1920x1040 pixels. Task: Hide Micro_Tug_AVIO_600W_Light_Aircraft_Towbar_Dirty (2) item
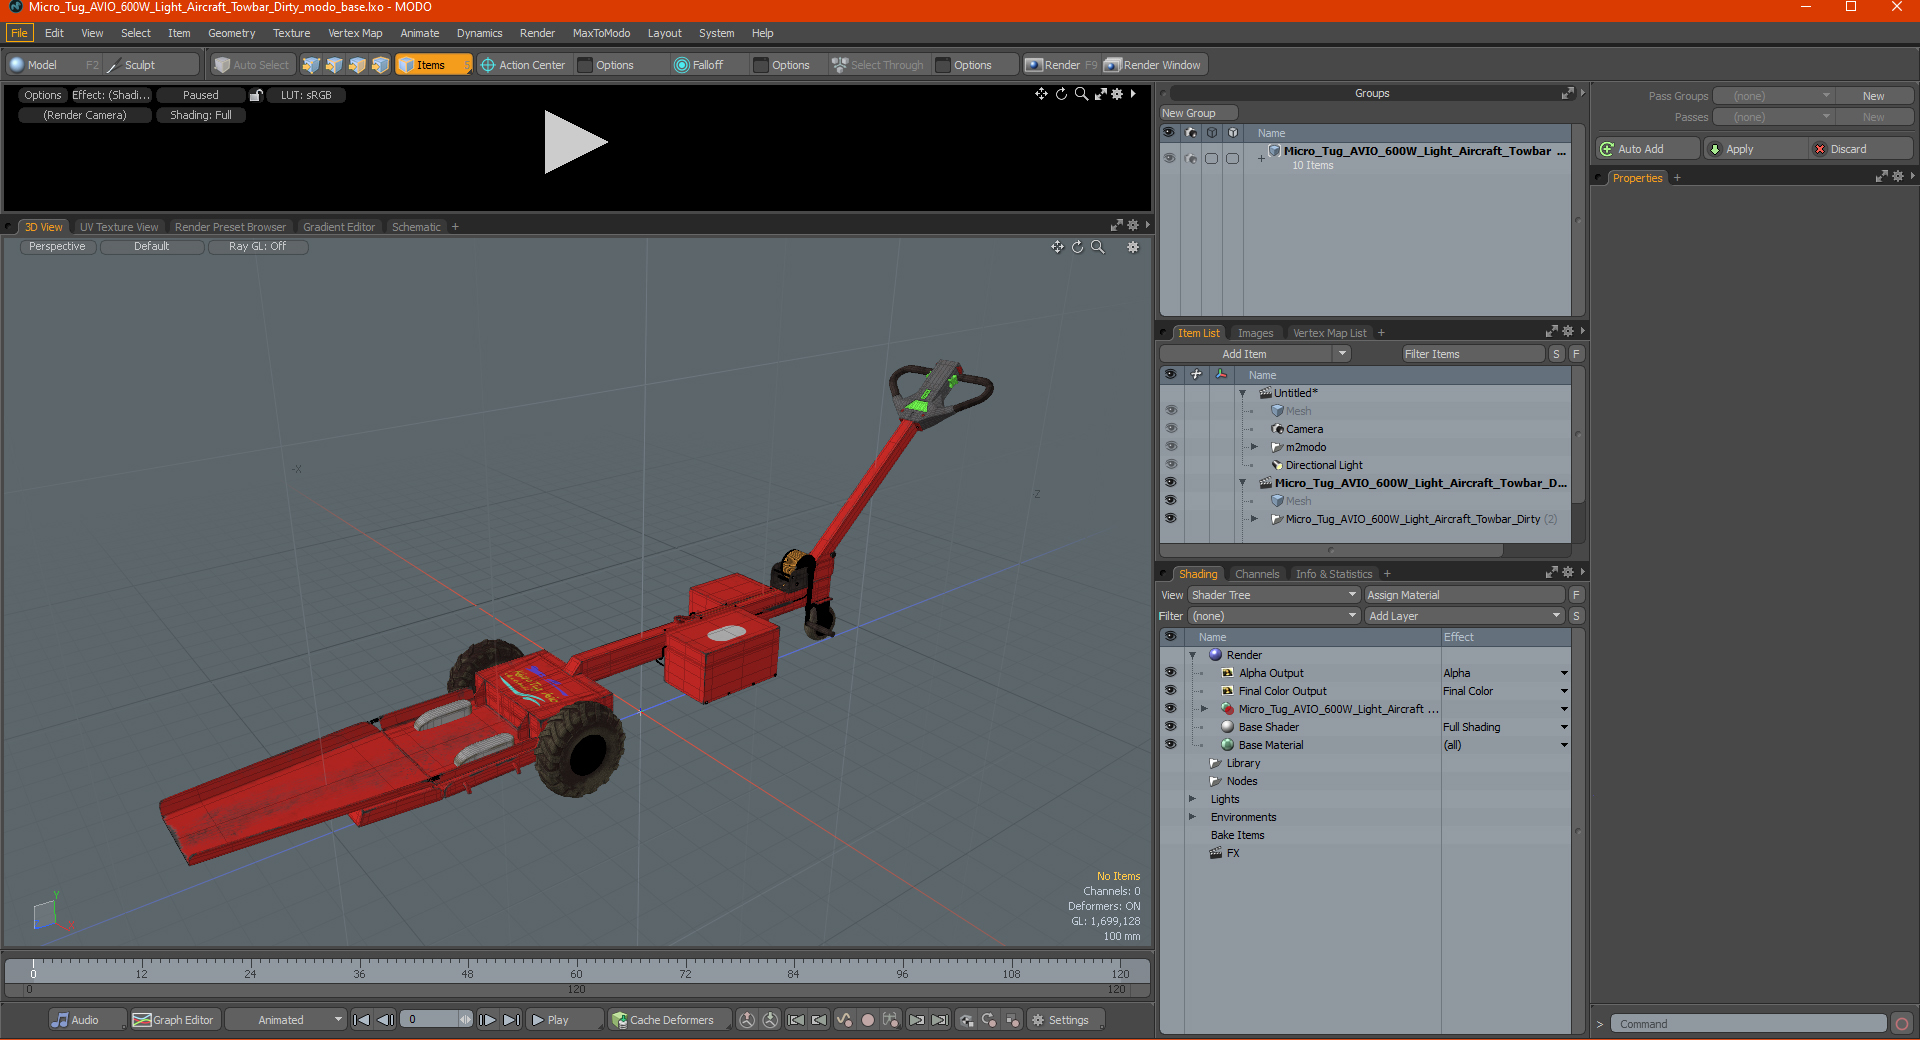(1170, 519)
